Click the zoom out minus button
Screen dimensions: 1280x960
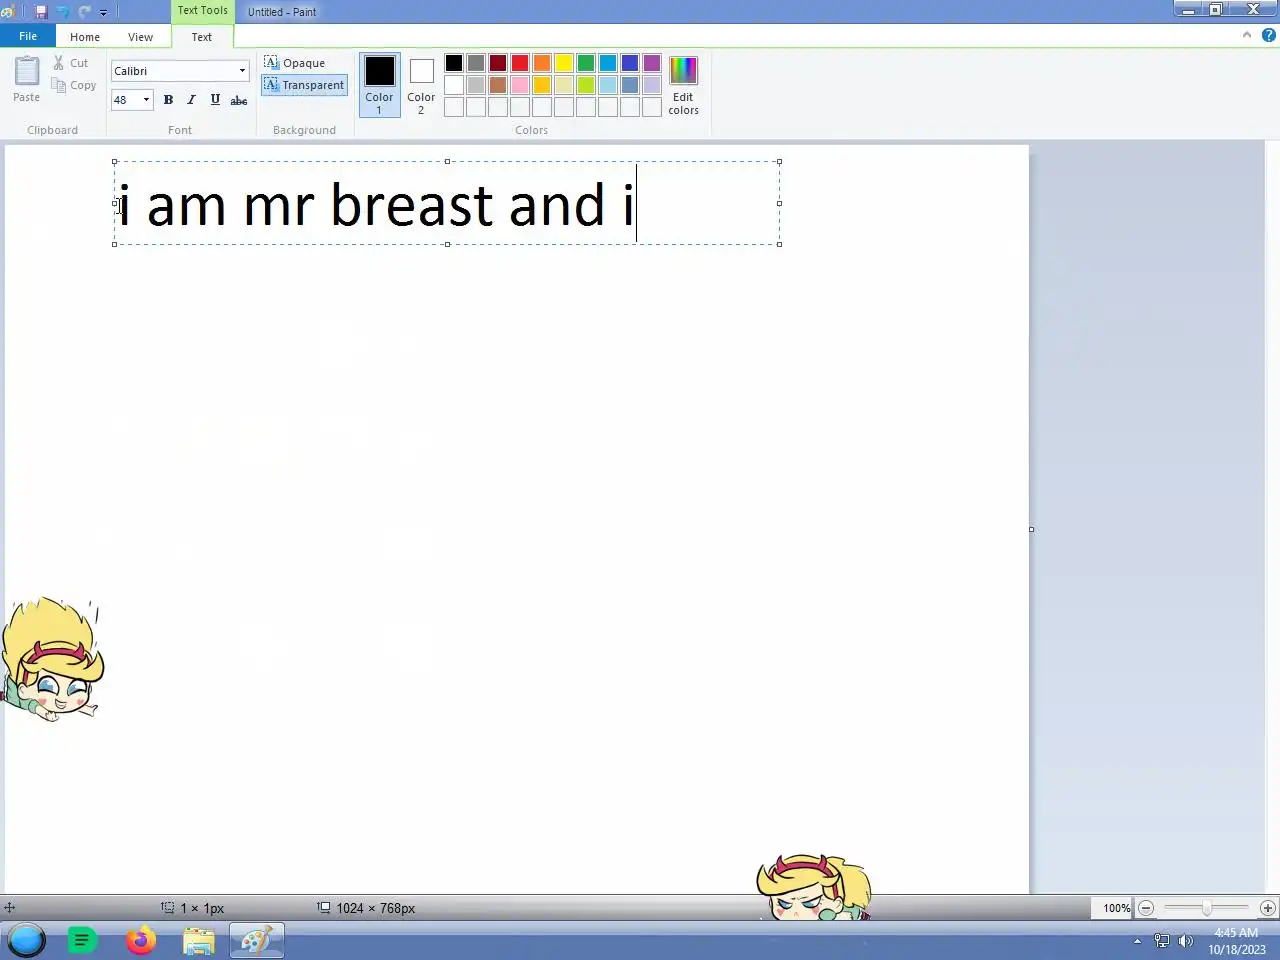pyautogui.click(x=1146, y=908)
